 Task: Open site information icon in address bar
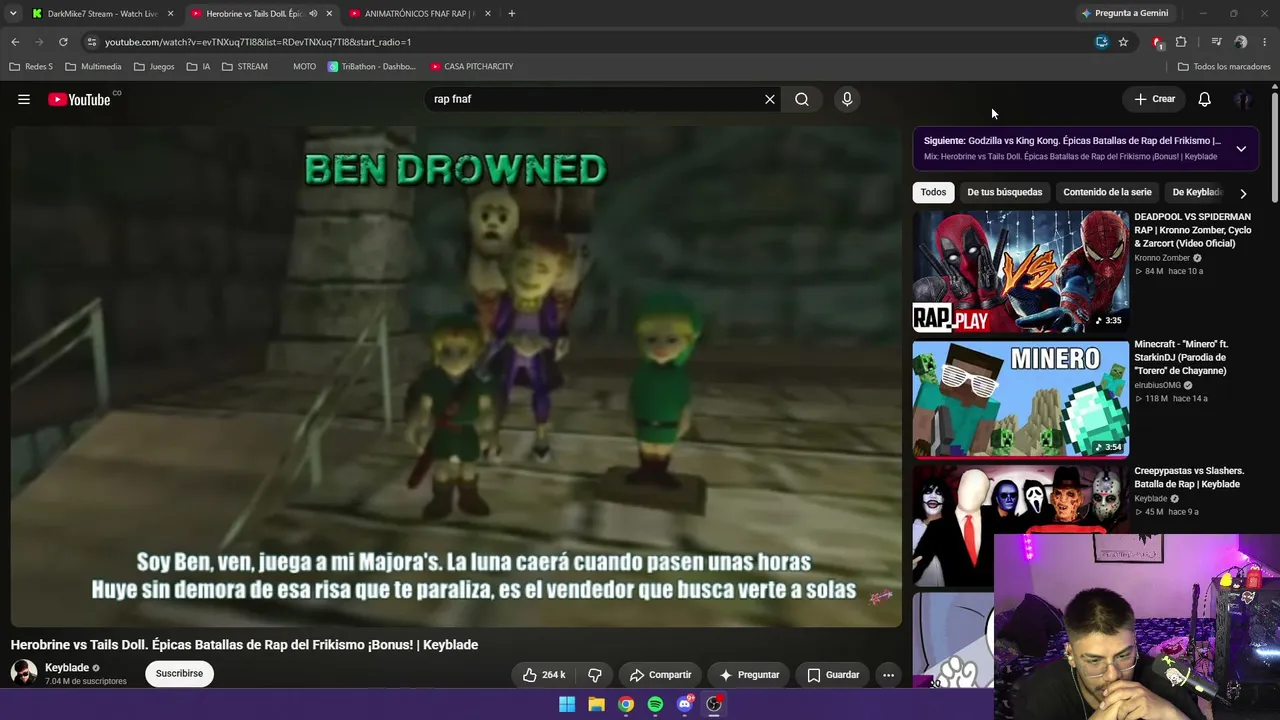click(x=92, y=42)
